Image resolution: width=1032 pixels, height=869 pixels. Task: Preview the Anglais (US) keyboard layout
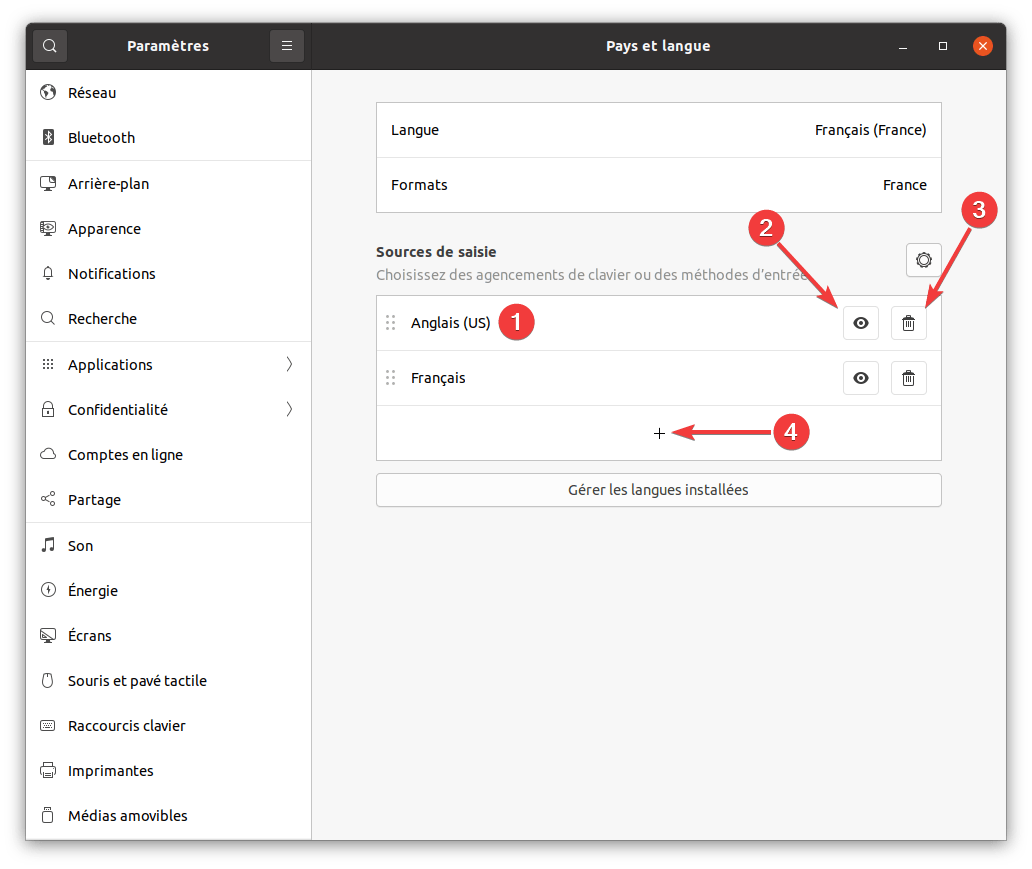860,323
